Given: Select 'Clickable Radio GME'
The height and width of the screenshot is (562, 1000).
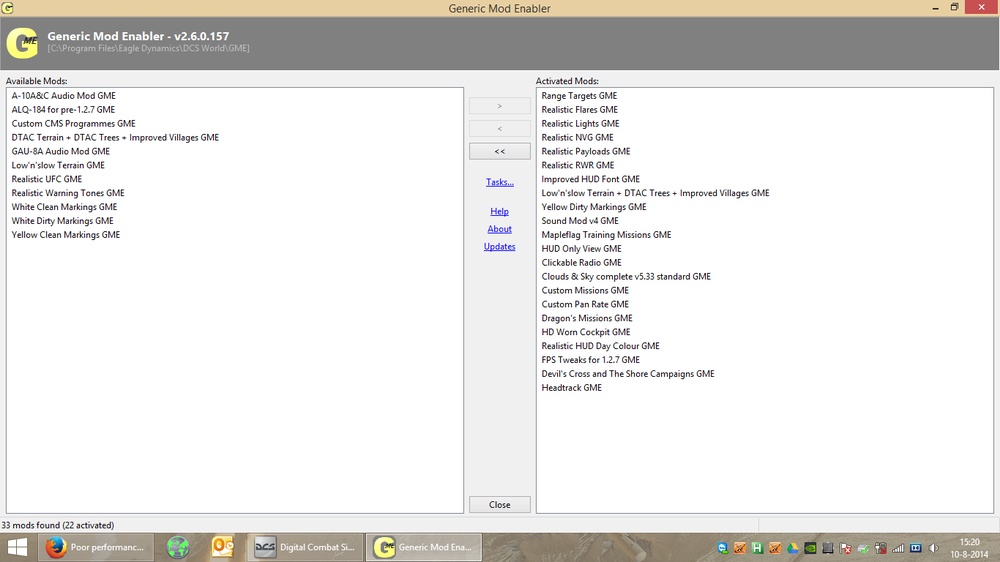Looking at the screenshot, I should click(581, 263).
